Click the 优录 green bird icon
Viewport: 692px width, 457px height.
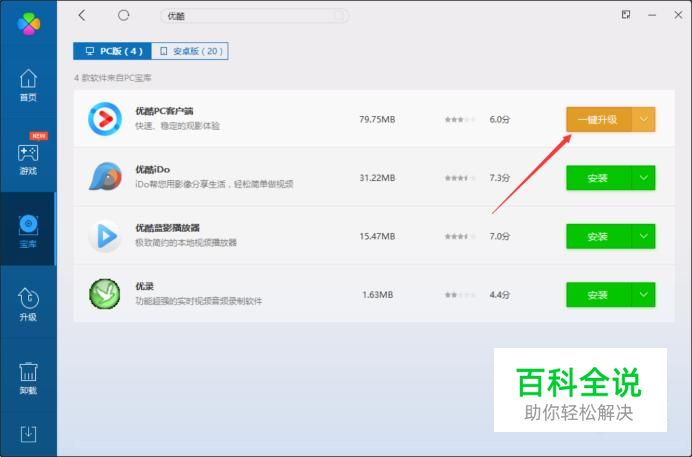tap(105, 294)
